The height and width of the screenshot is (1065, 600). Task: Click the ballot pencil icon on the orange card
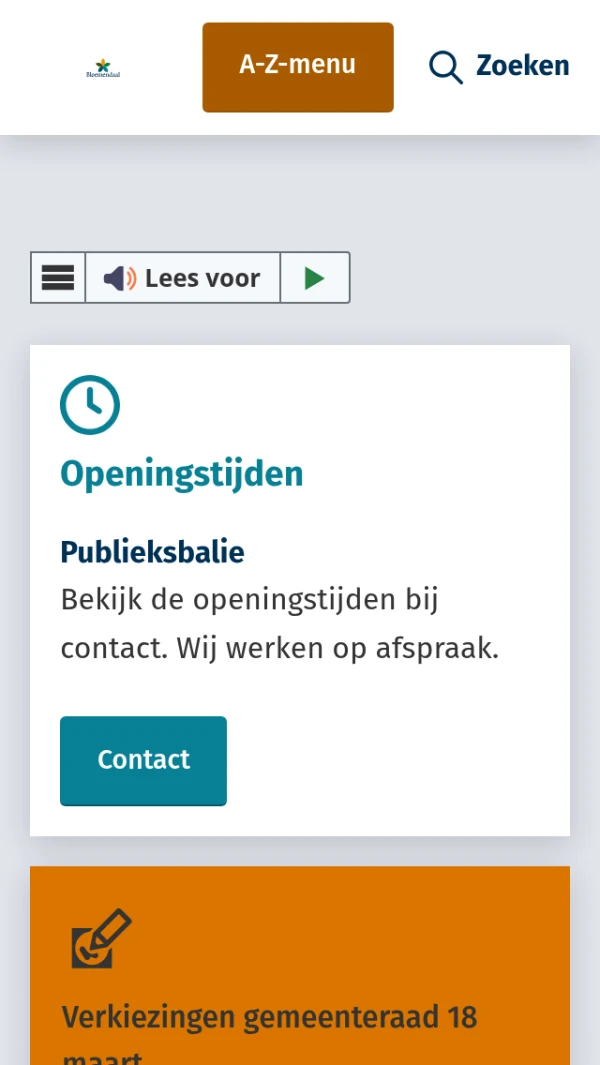click(x=101, y=938)
